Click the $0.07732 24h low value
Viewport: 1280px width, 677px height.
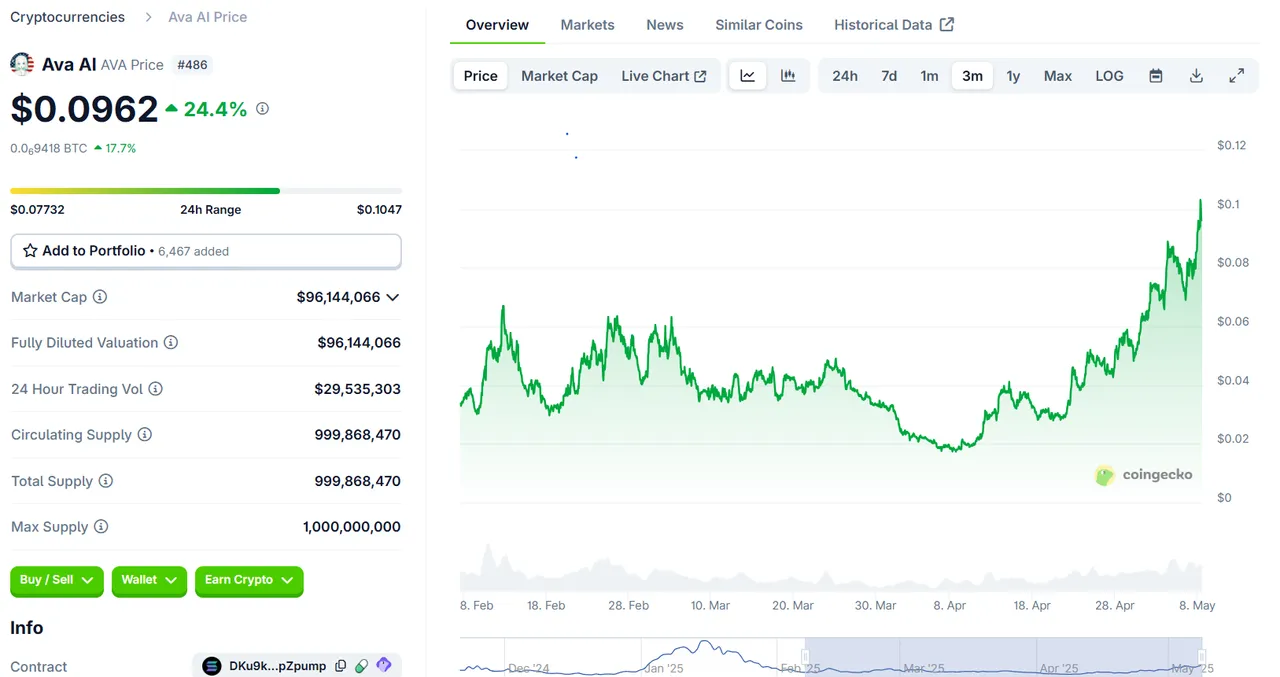pos(37,210)
